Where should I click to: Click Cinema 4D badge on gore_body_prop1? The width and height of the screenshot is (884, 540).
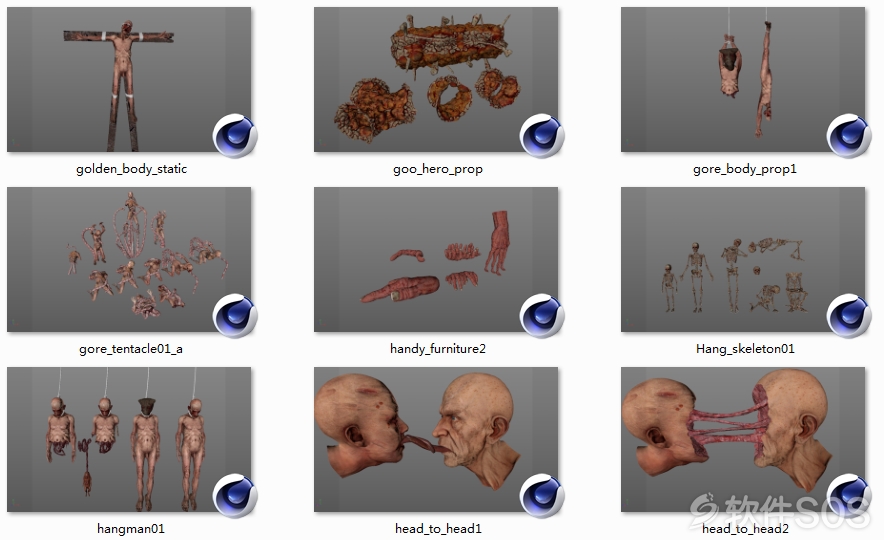(849, 136)
